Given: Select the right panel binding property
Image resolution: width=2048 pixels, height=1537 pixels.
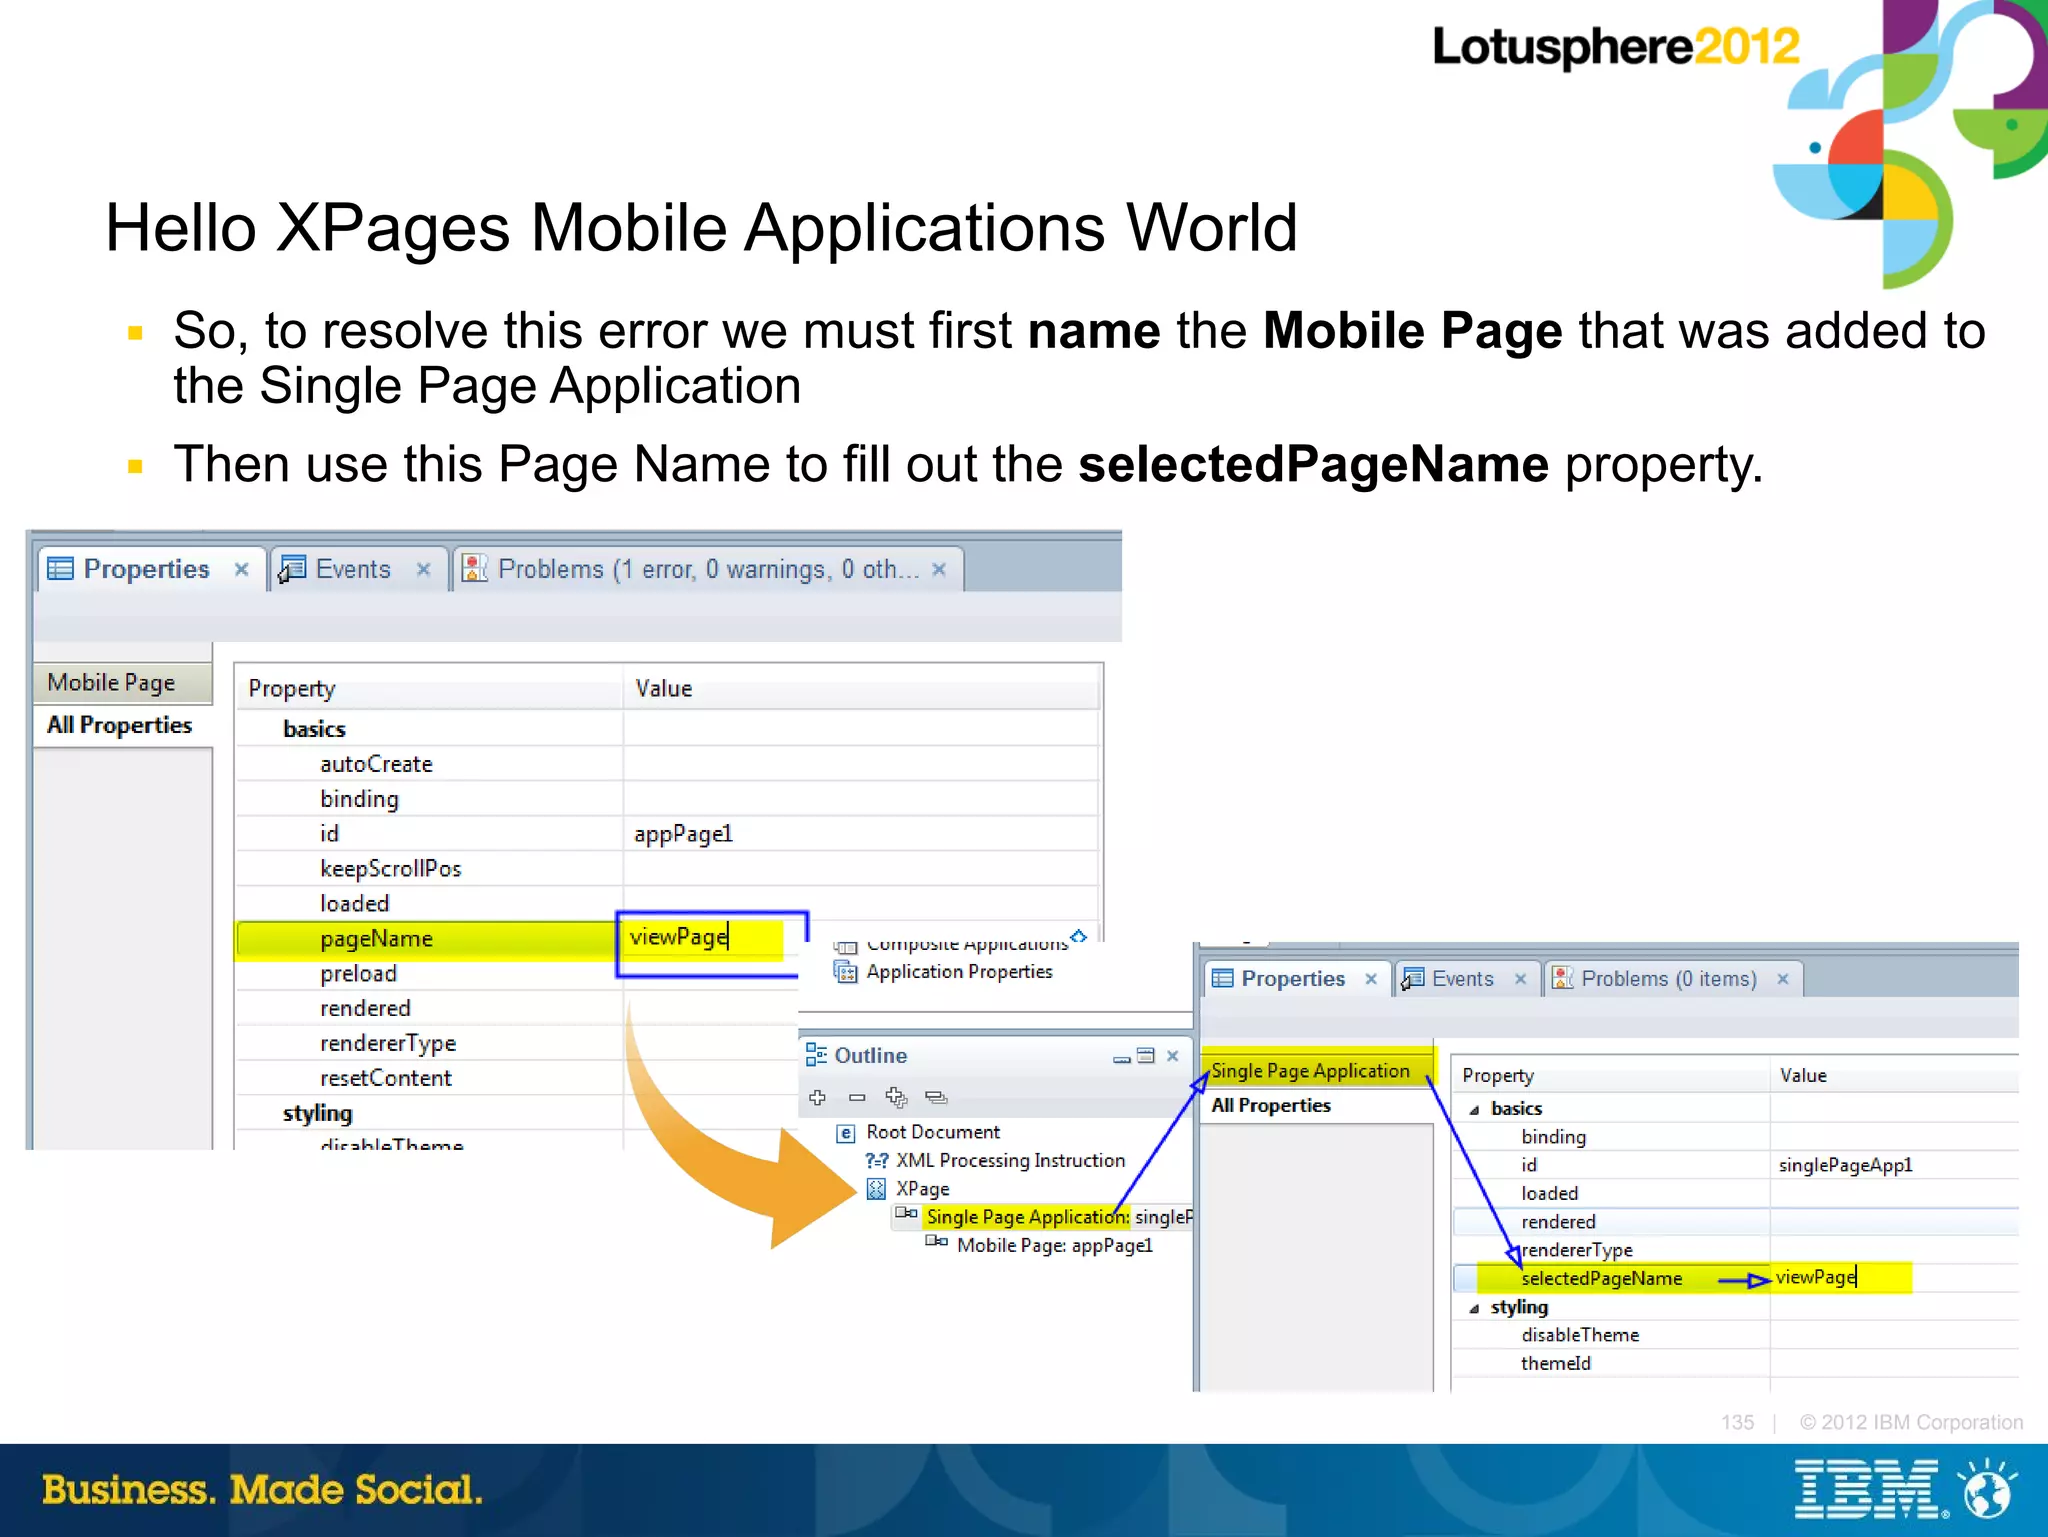Looking at the screenshot, I should point(1553,1137).
